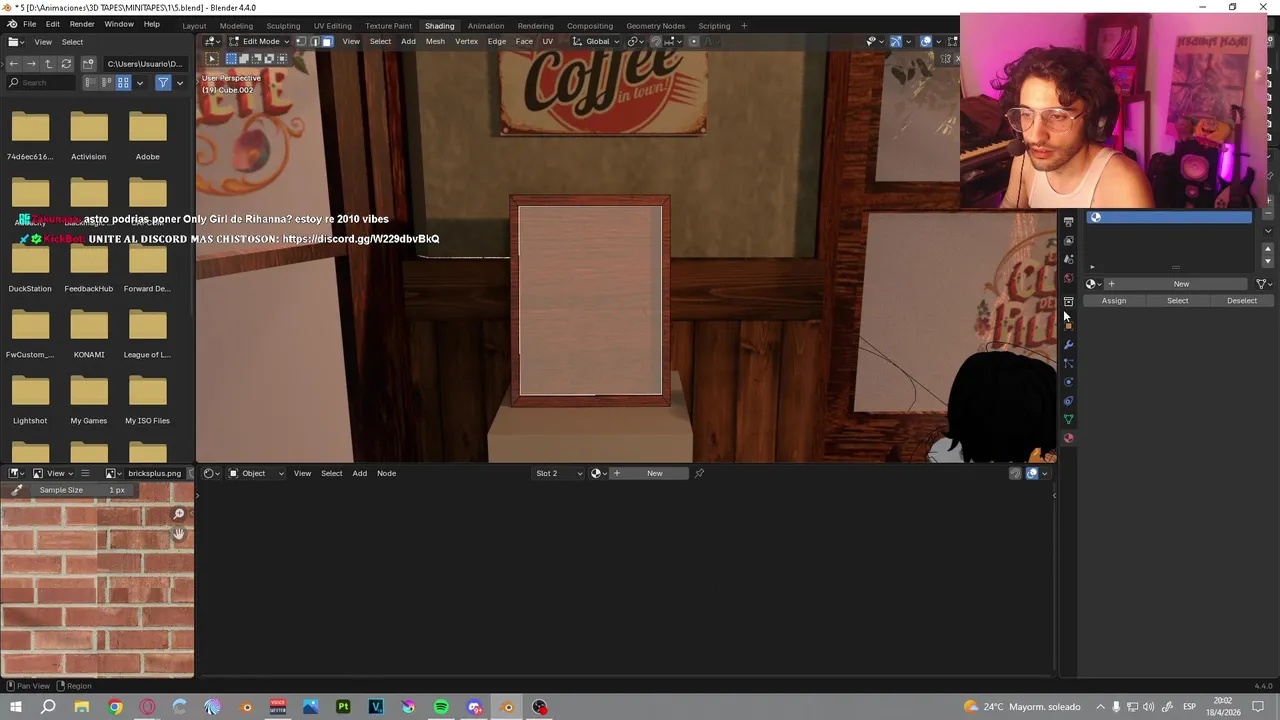Viewport: 1280px width, 720px height.
Task: Switch file browser to horizontal list display
Action: (x=106, y=83)
